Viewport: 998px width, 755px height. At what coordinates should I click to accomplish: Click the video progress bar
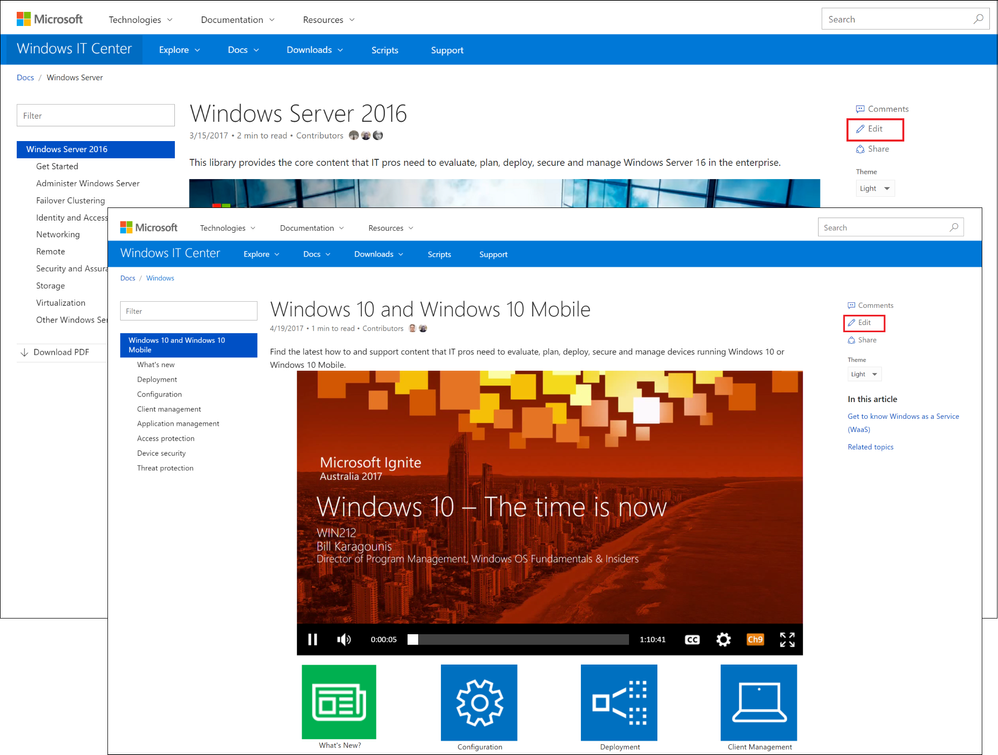tap(519, 639)
